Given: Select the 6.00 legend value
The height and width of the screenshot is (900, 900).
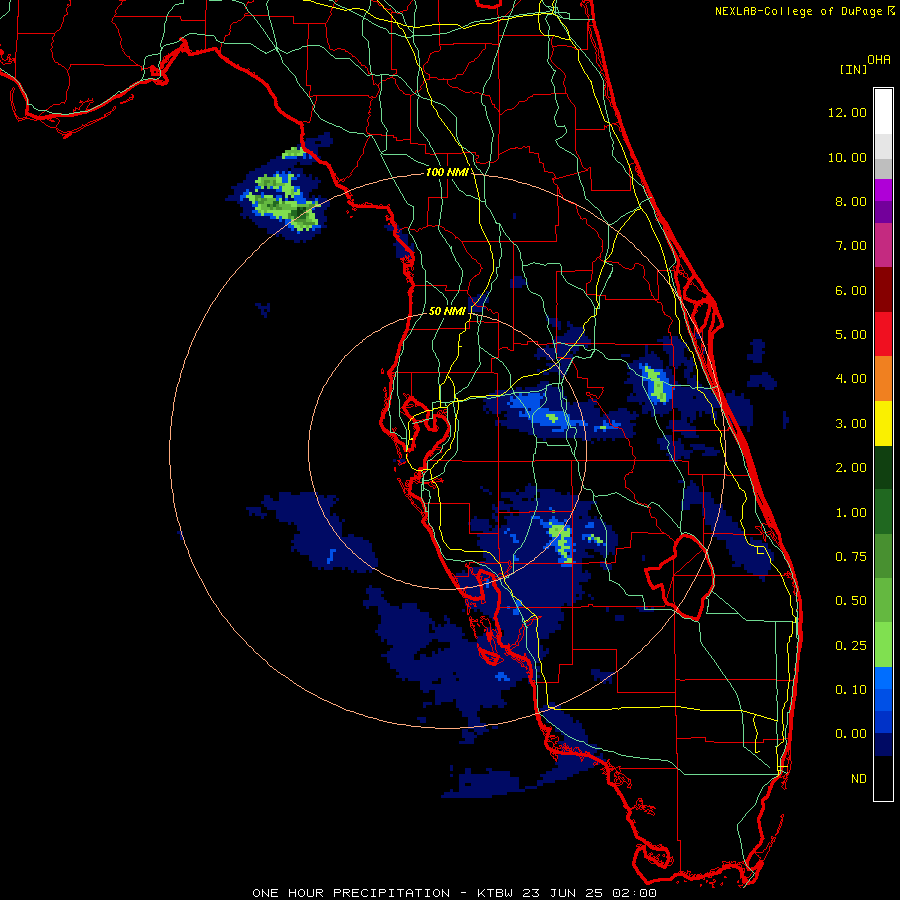Looking at the screenshot, I should 851,290.
